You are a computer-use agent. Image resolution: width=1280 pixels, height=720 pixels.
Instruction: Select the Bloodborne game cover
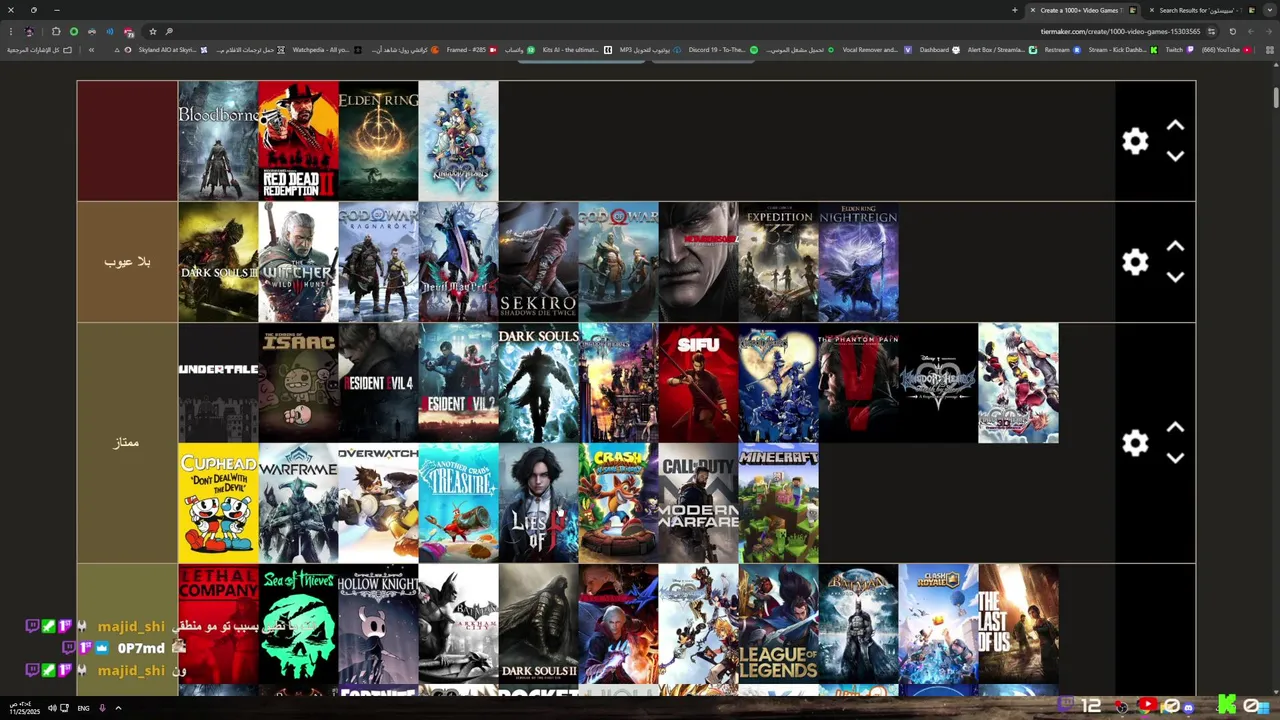click(218, 141)
